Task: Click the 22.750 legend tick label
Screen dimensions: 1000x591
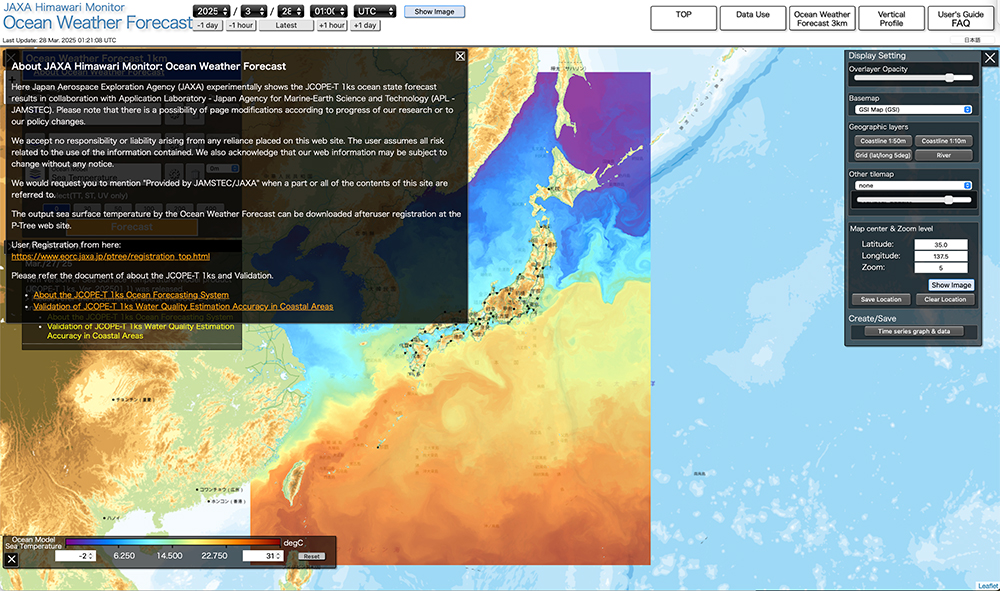Action: click(214, 556)
